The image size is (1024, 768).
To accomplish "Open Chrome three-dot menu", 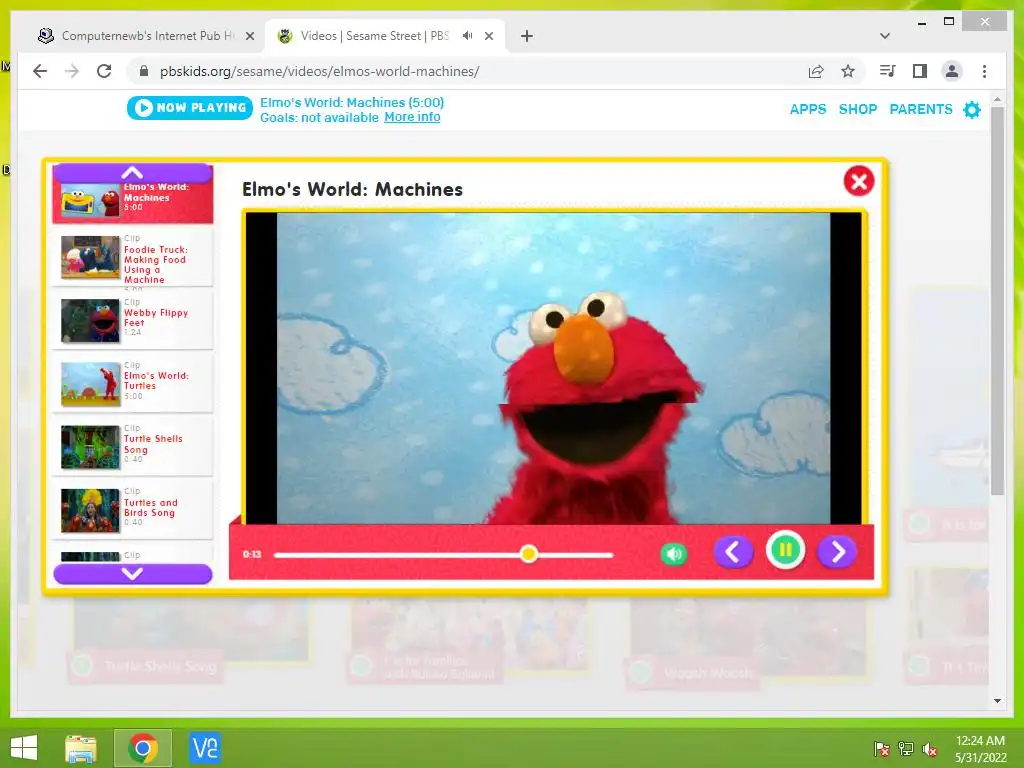I will (x=984, y=71).
